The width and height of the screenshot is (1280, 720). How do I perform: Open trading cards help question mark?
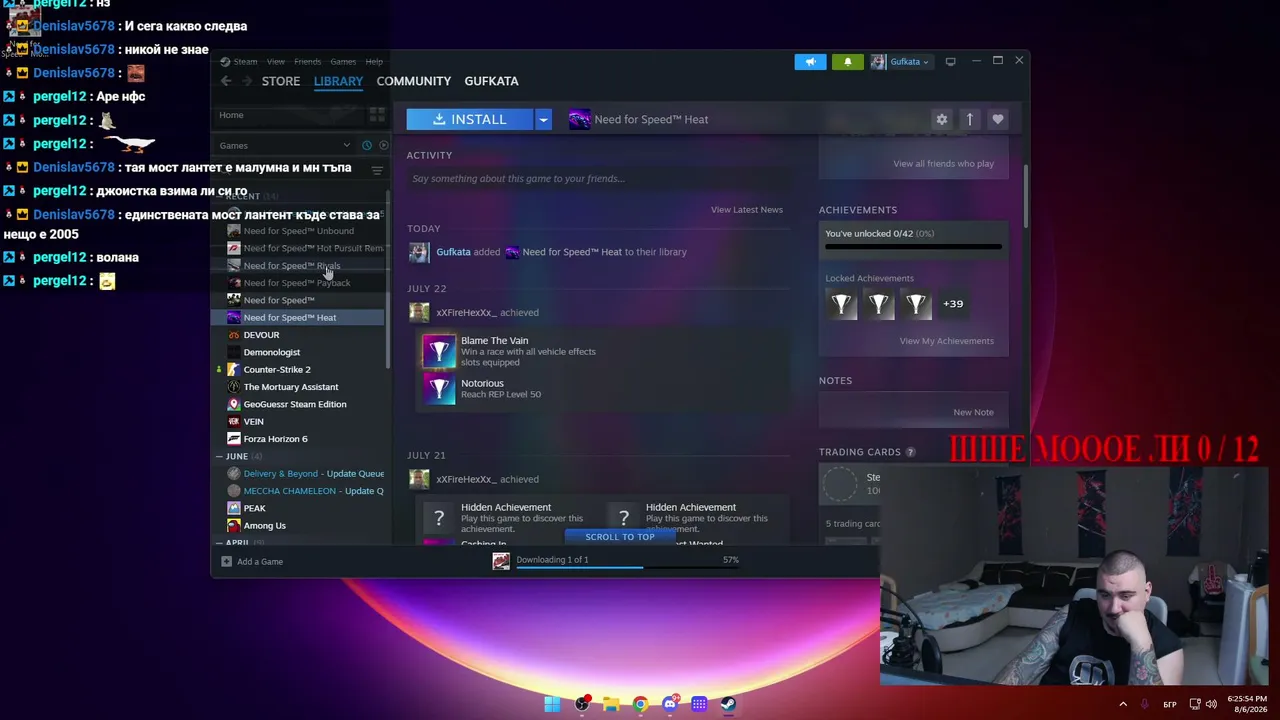coord(910,452)
